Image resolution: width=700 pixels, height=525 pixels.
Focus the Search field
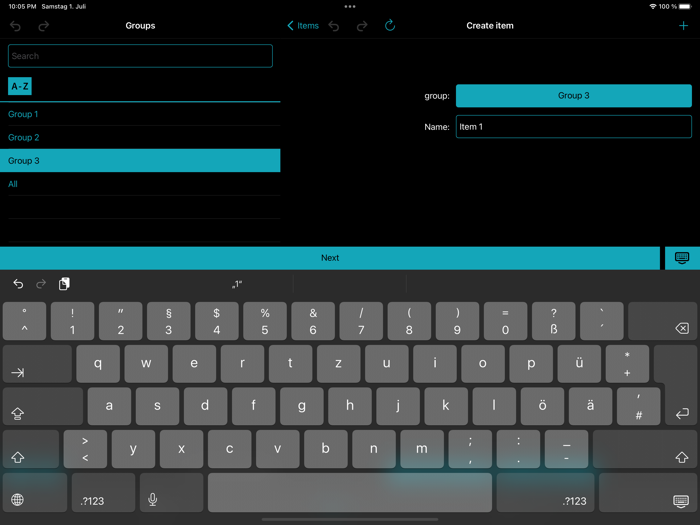pos(140,56)
